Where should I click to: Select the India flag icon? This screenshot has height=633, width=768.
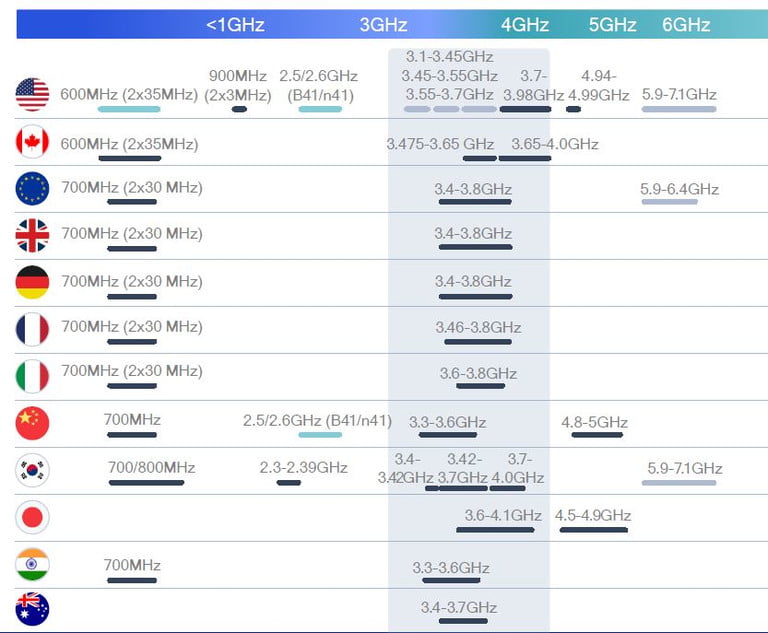[32, 564]
